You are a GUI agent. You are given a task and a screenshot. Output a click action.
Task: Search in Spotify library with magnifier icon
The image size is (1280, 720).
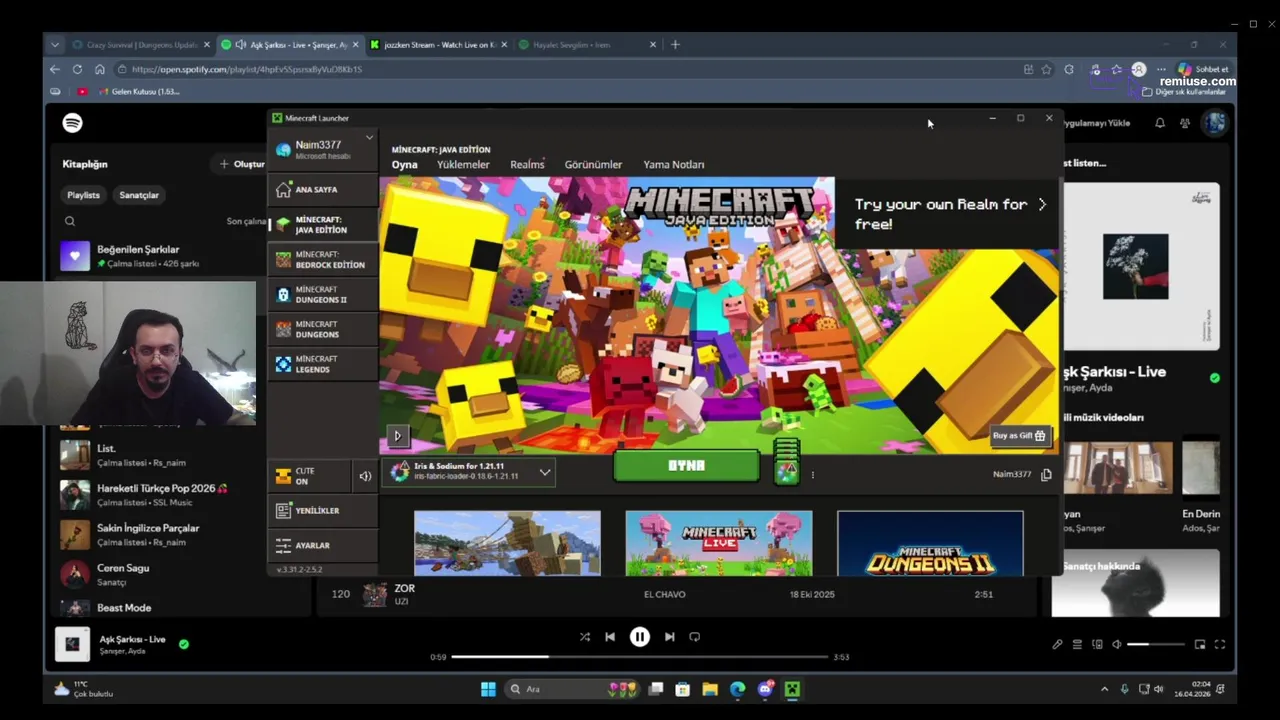[x=70, y=221]
